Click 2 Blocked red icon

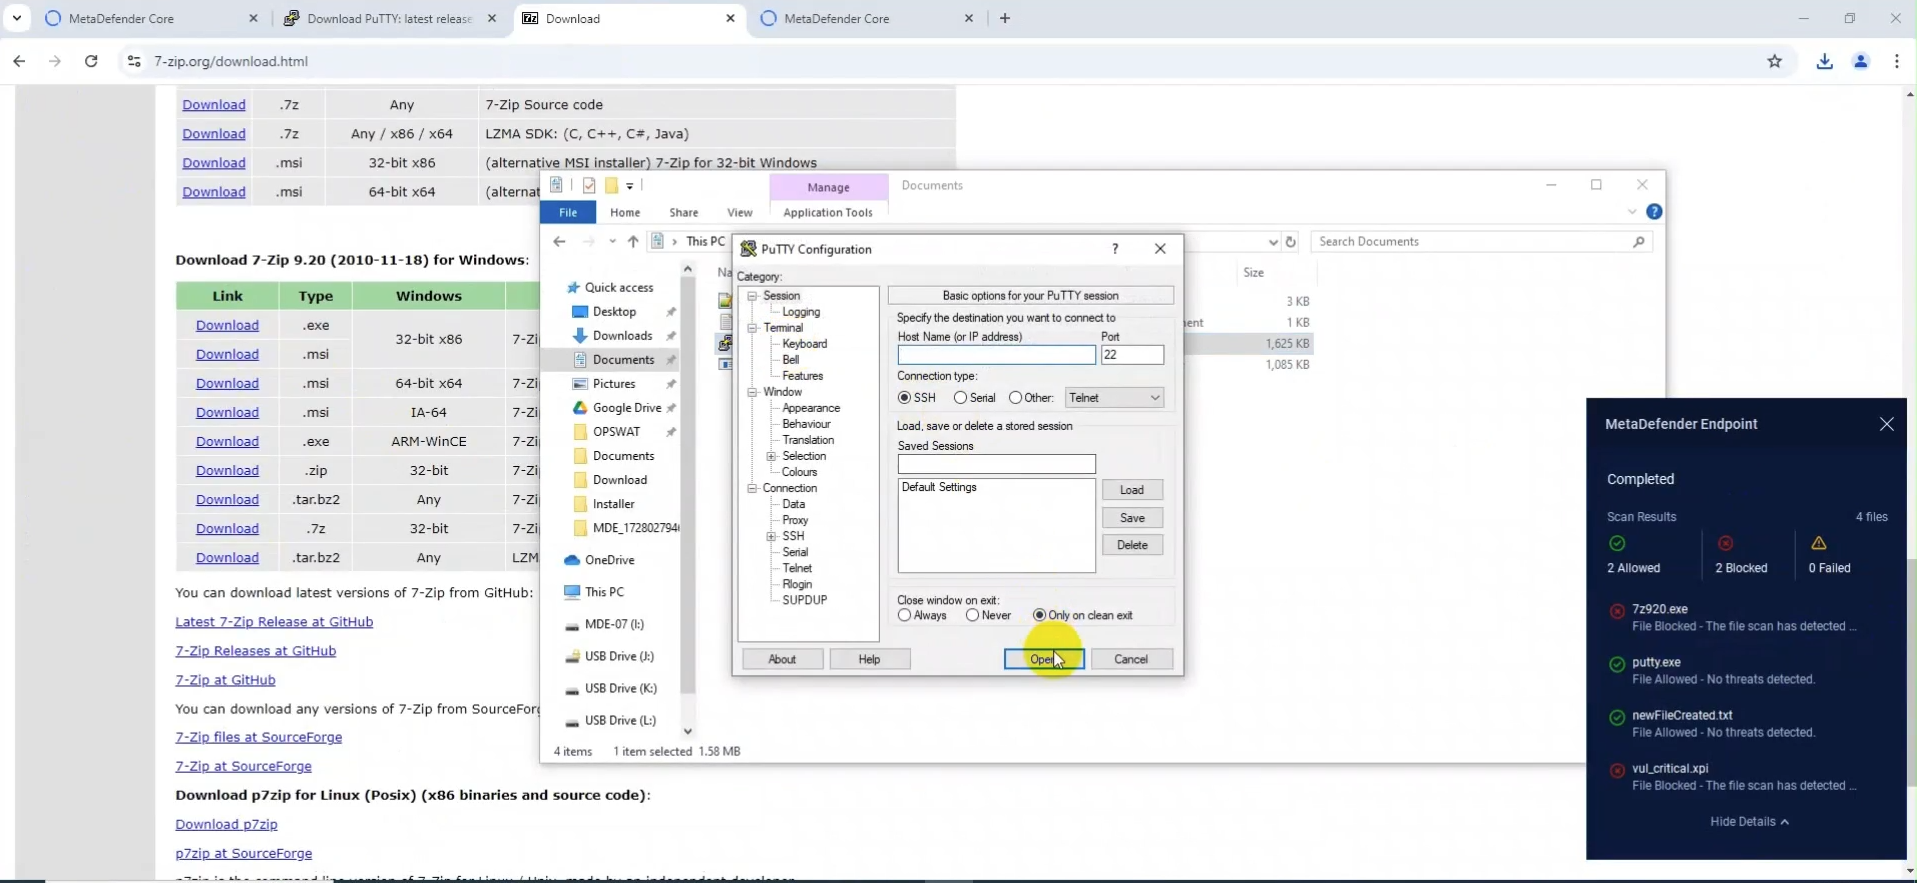pyautogui.click(x=1725, y=543)
